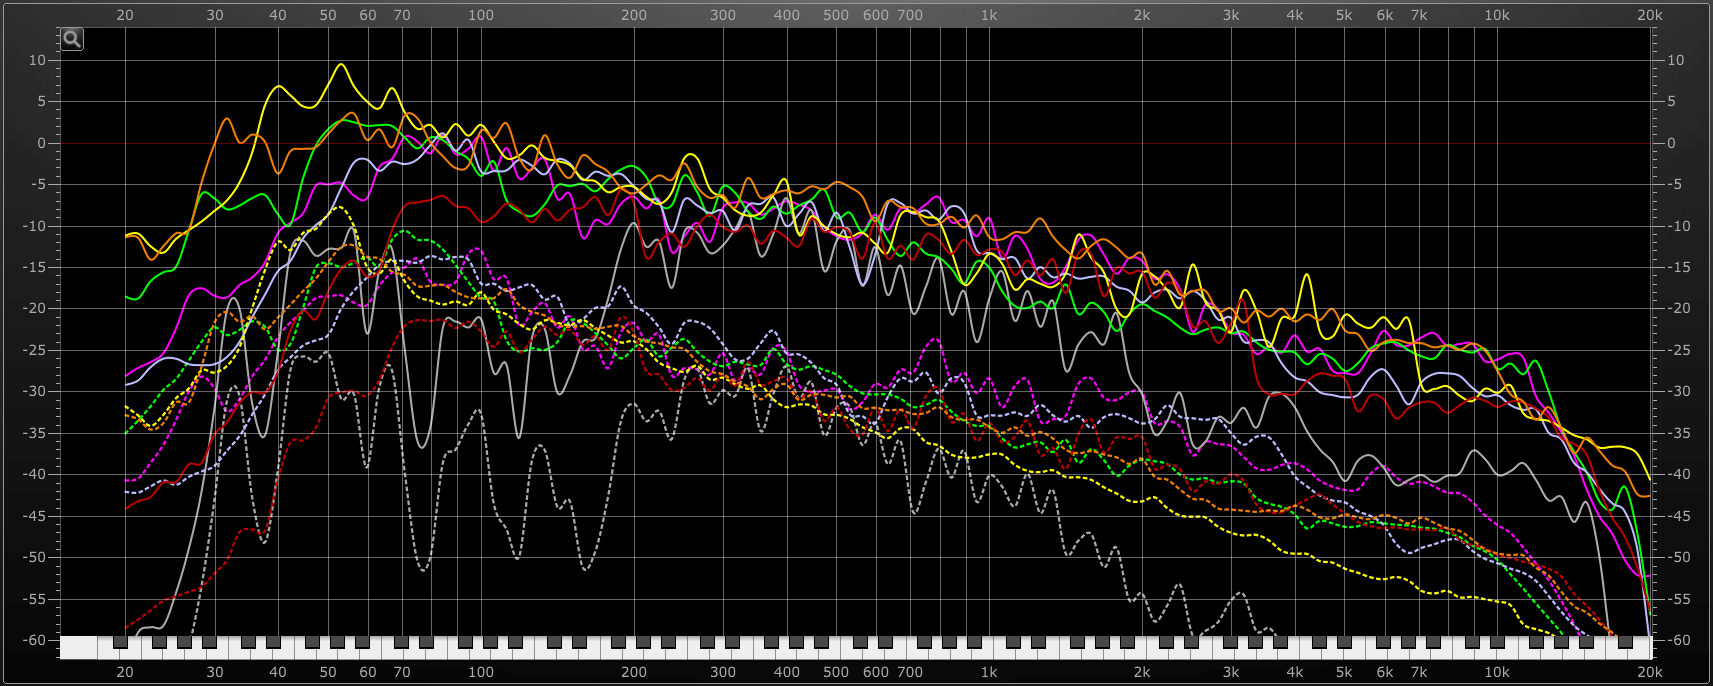Click the 0 dB label on left scale

pyautogui.click(x=42, y=143)
